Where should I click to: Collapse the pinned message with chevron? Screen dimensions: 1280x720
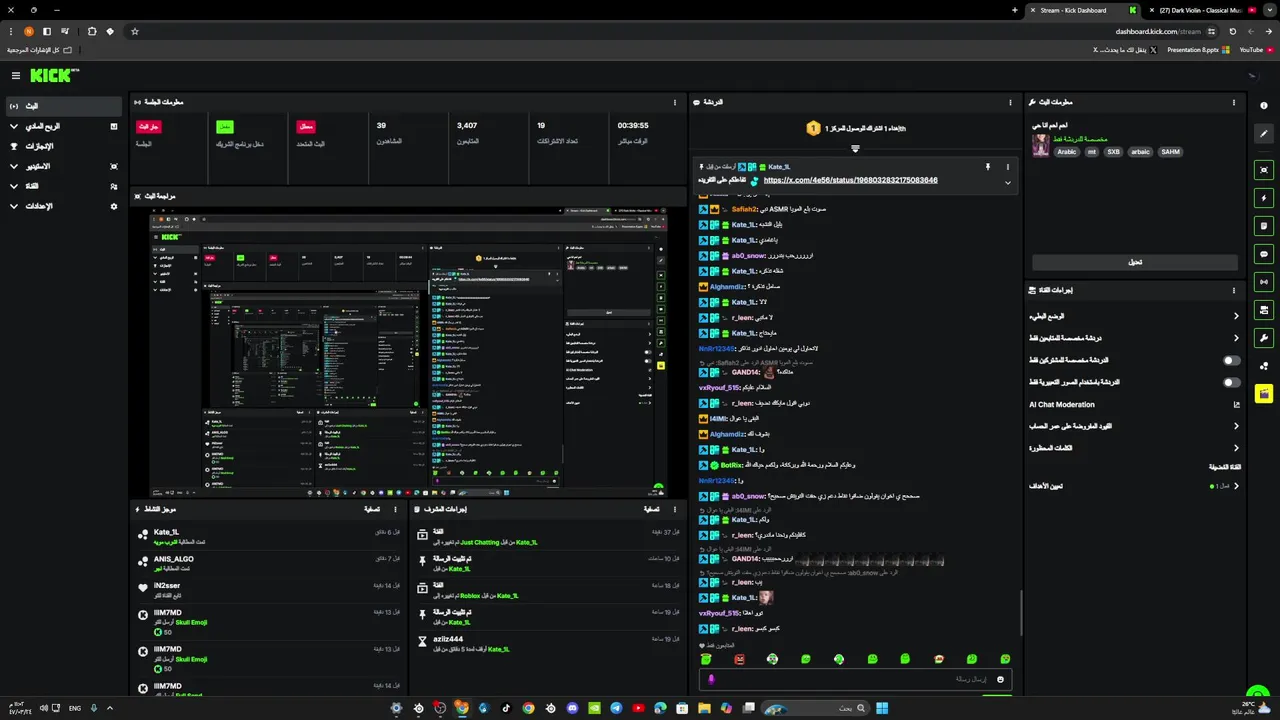pyautogui.click(x=1007, y=182)
